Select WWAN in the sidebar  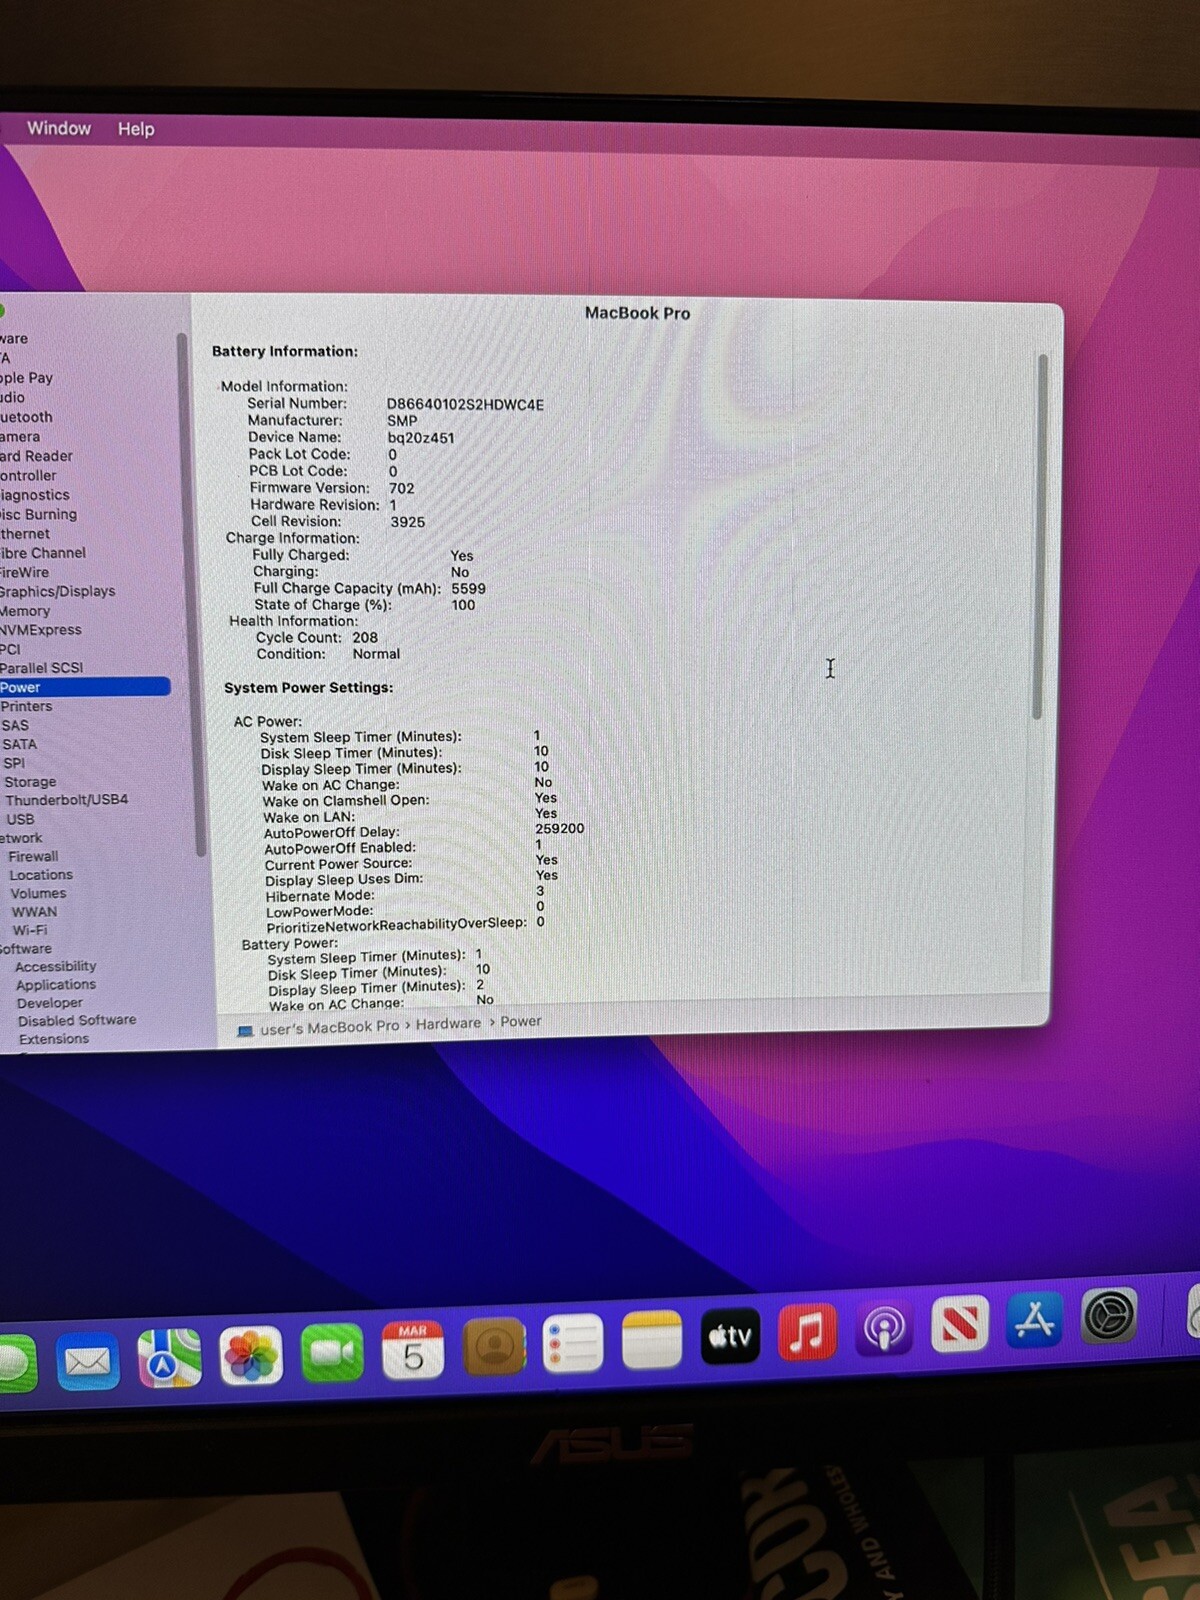pyautogui.click(x=34, y=912)
